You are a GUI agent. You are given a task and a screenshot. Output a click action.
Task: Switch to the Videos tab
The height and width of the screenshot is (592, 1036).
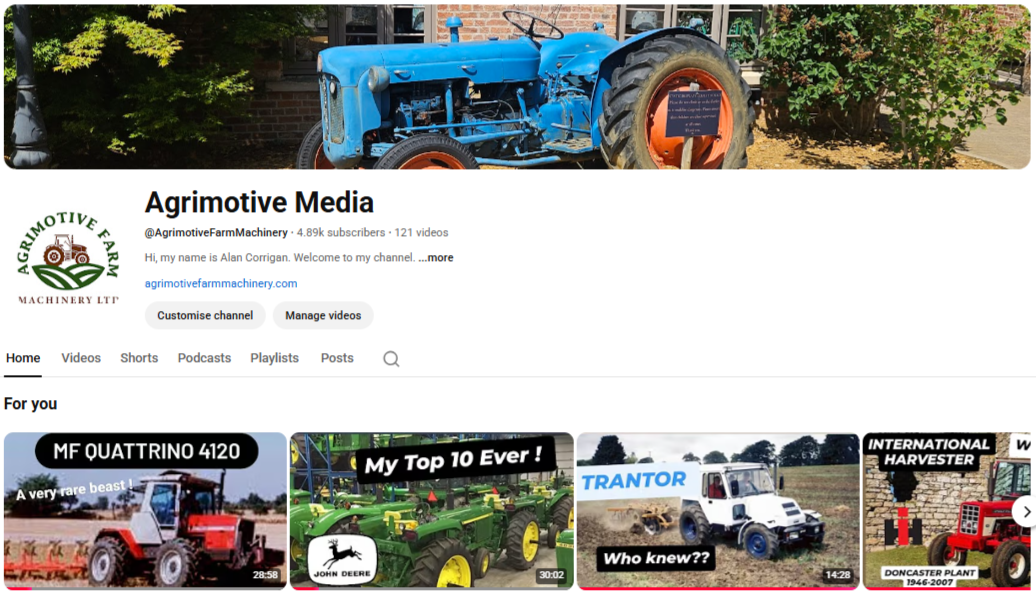click(x=81, y=358)
